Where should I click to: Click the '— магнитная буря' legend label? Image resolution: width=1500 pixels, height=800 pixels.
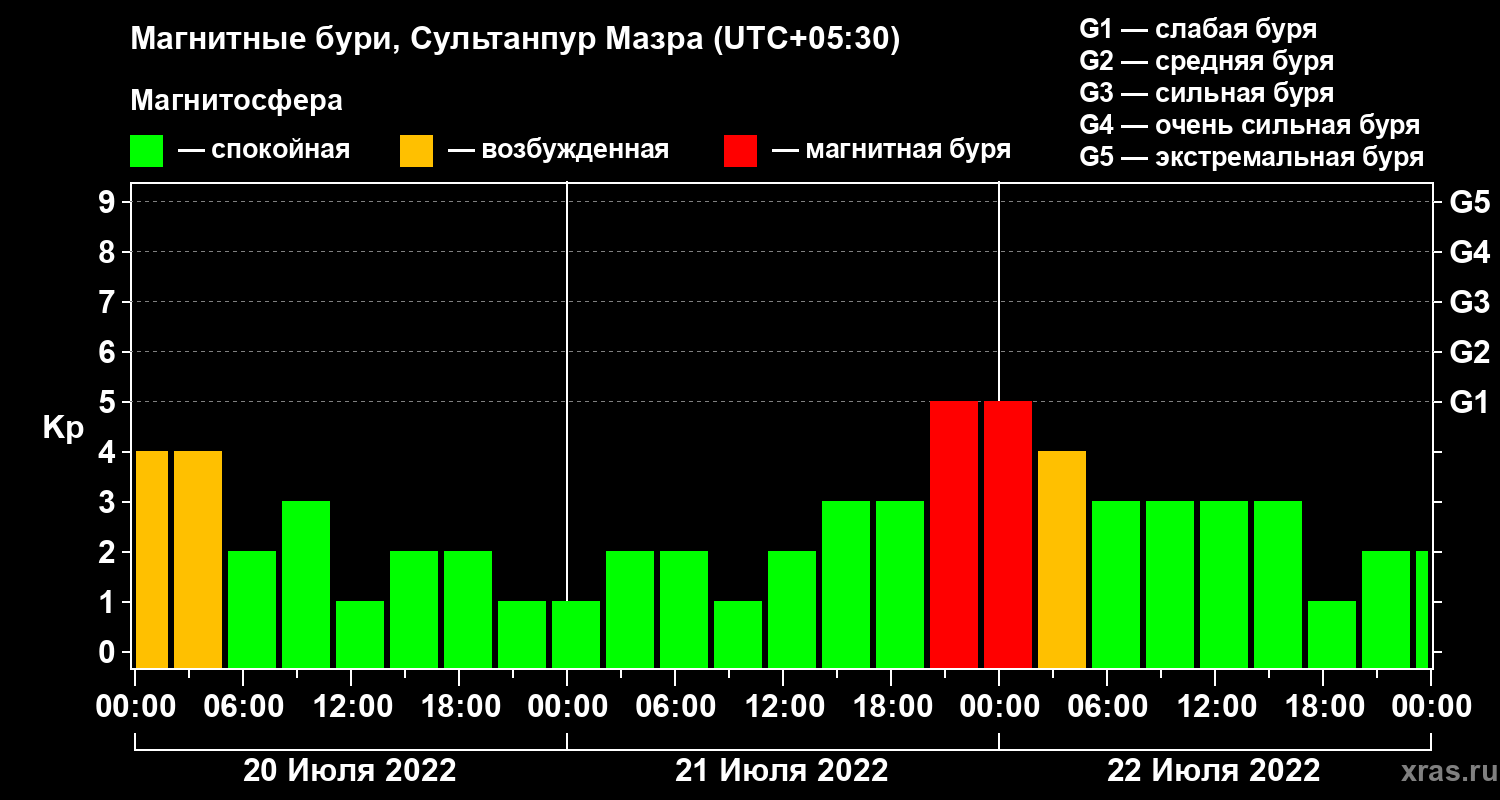pyautogui.click(x=891, y=151)
